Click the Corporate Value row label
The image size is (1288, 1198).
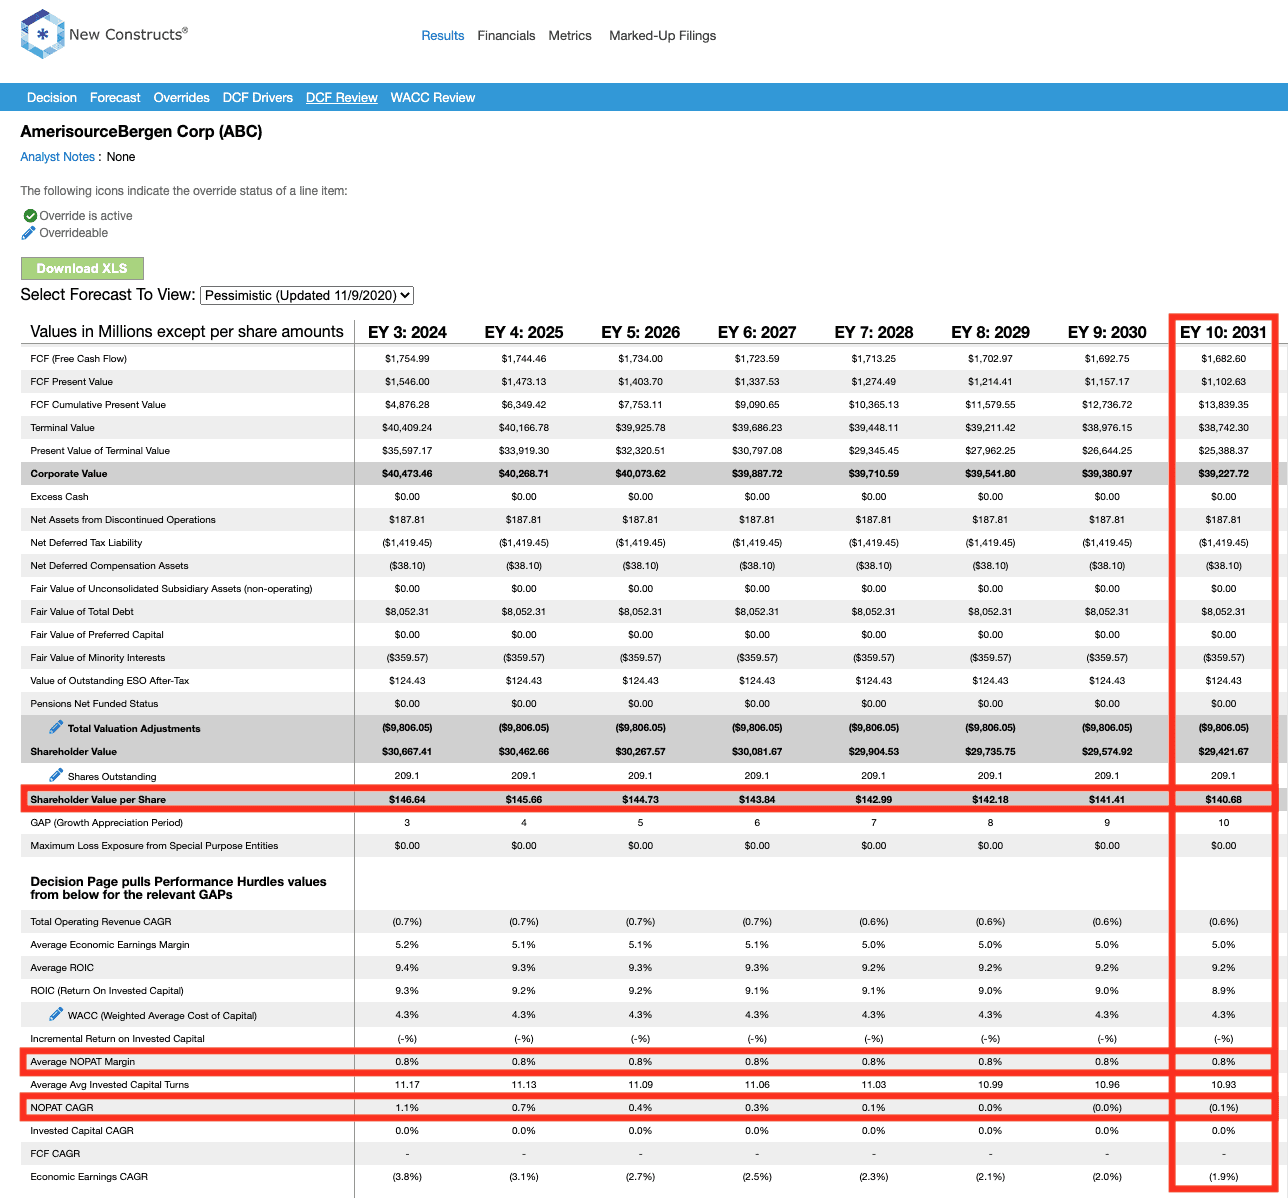pyautogui.click(x=68, y=473)
